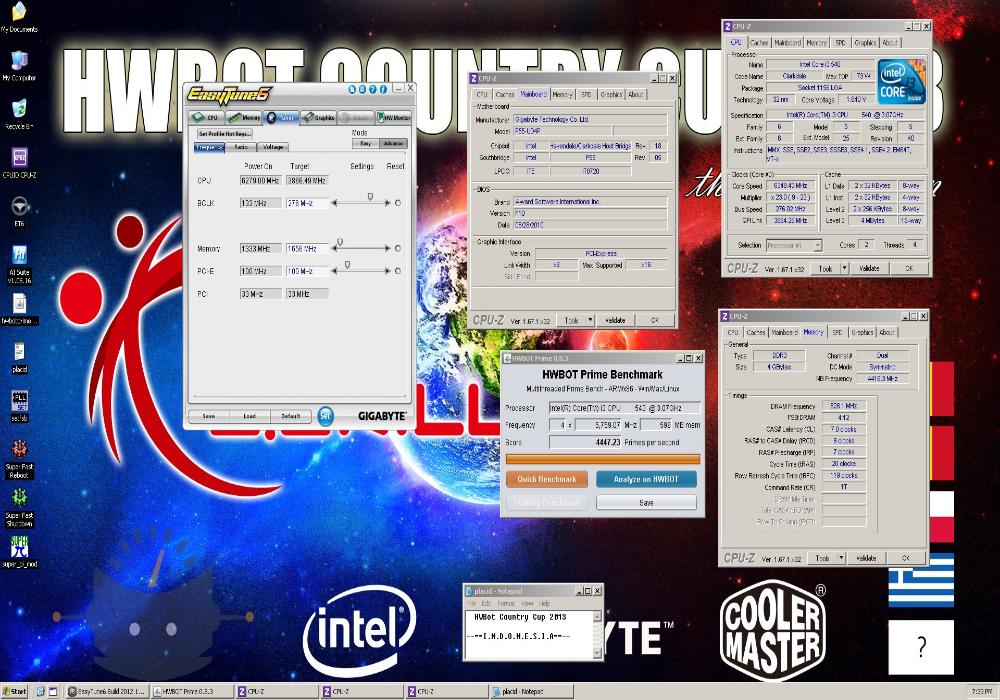Click the Memory frequency slider handle
Viewport: 1000px width, 700px height.
[340, 242]
